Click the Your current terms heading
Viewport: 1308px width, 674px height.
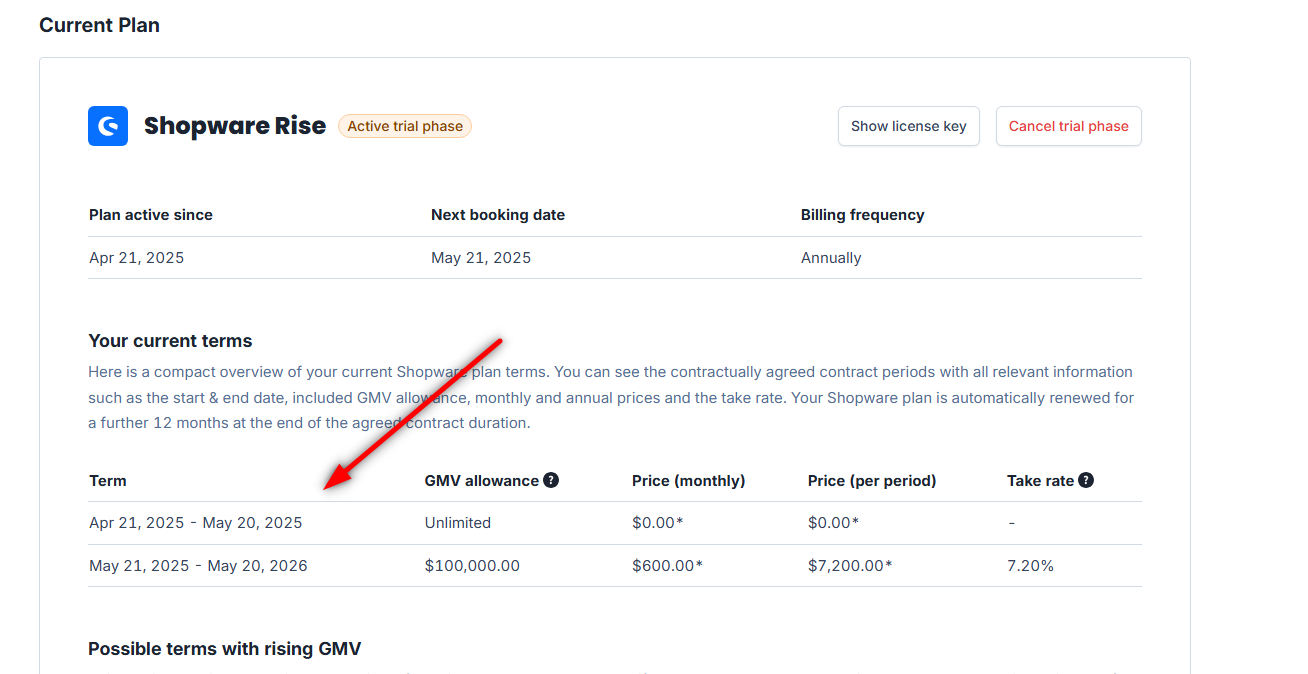(170, 341)
